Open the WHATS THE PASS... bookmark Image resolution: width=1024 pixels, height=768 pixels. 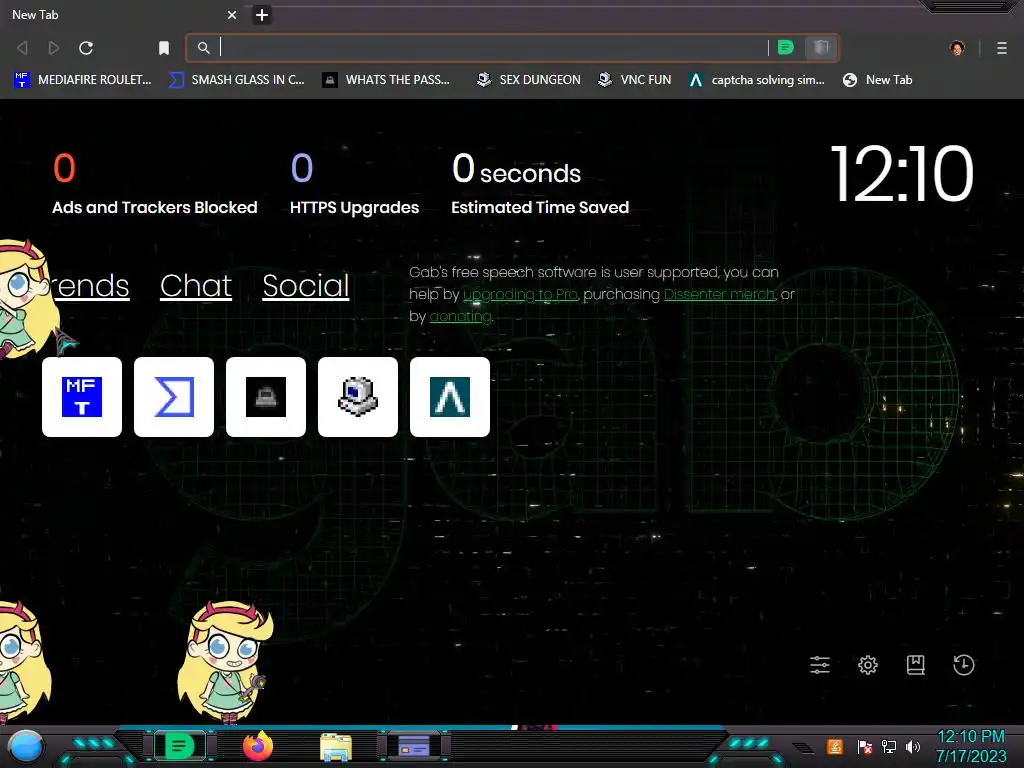pos(387,80)
